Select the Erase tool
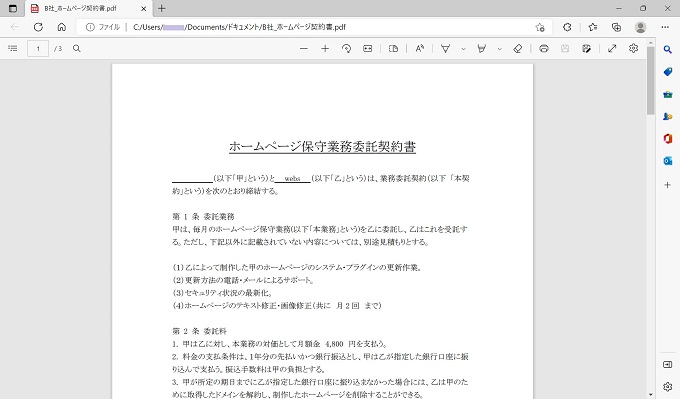This screenshot has height=399, width=680. click(517, 49)
